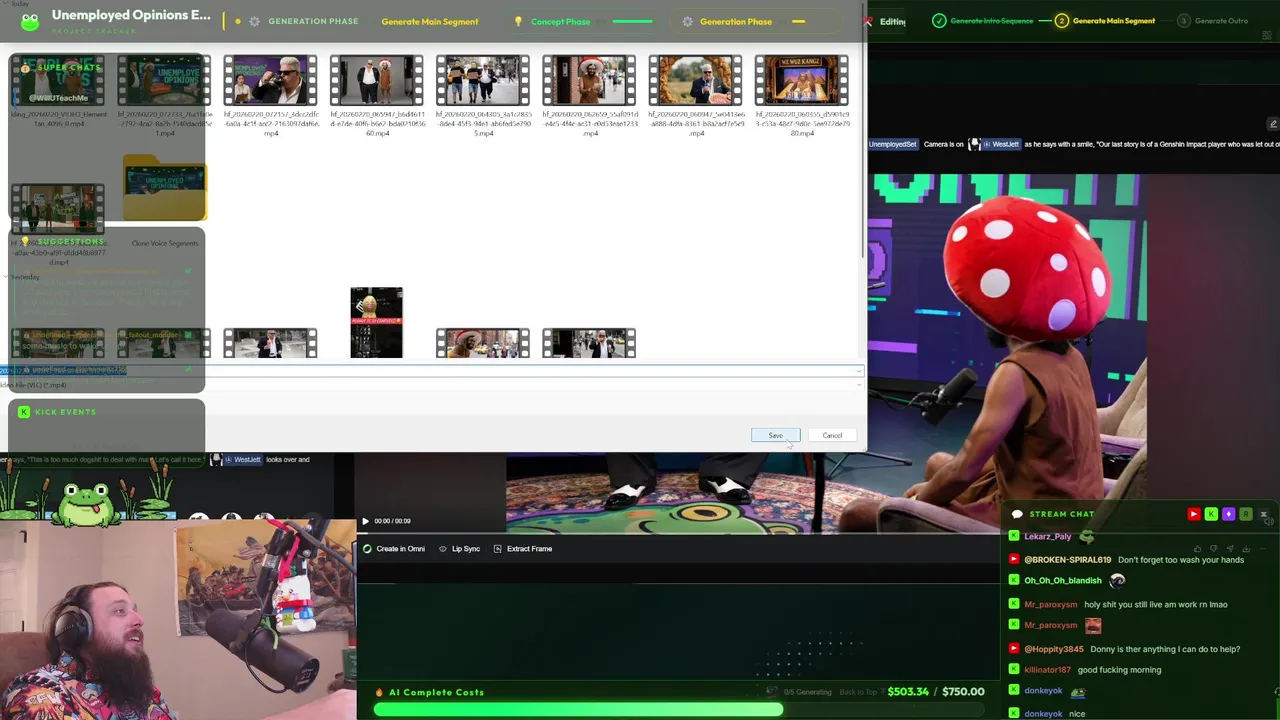This screenshot has width=1280, height=720.
Task: Click the Clone Voice Segments label
Action: coord(164,243)
